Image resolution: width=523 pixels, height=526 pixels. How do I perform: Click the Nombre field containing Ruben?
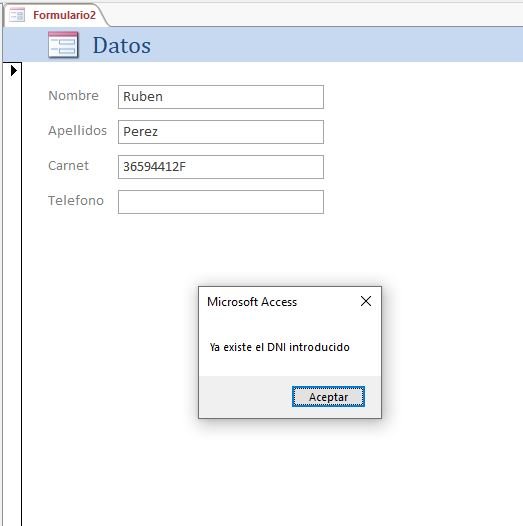(x=221, y=97)
